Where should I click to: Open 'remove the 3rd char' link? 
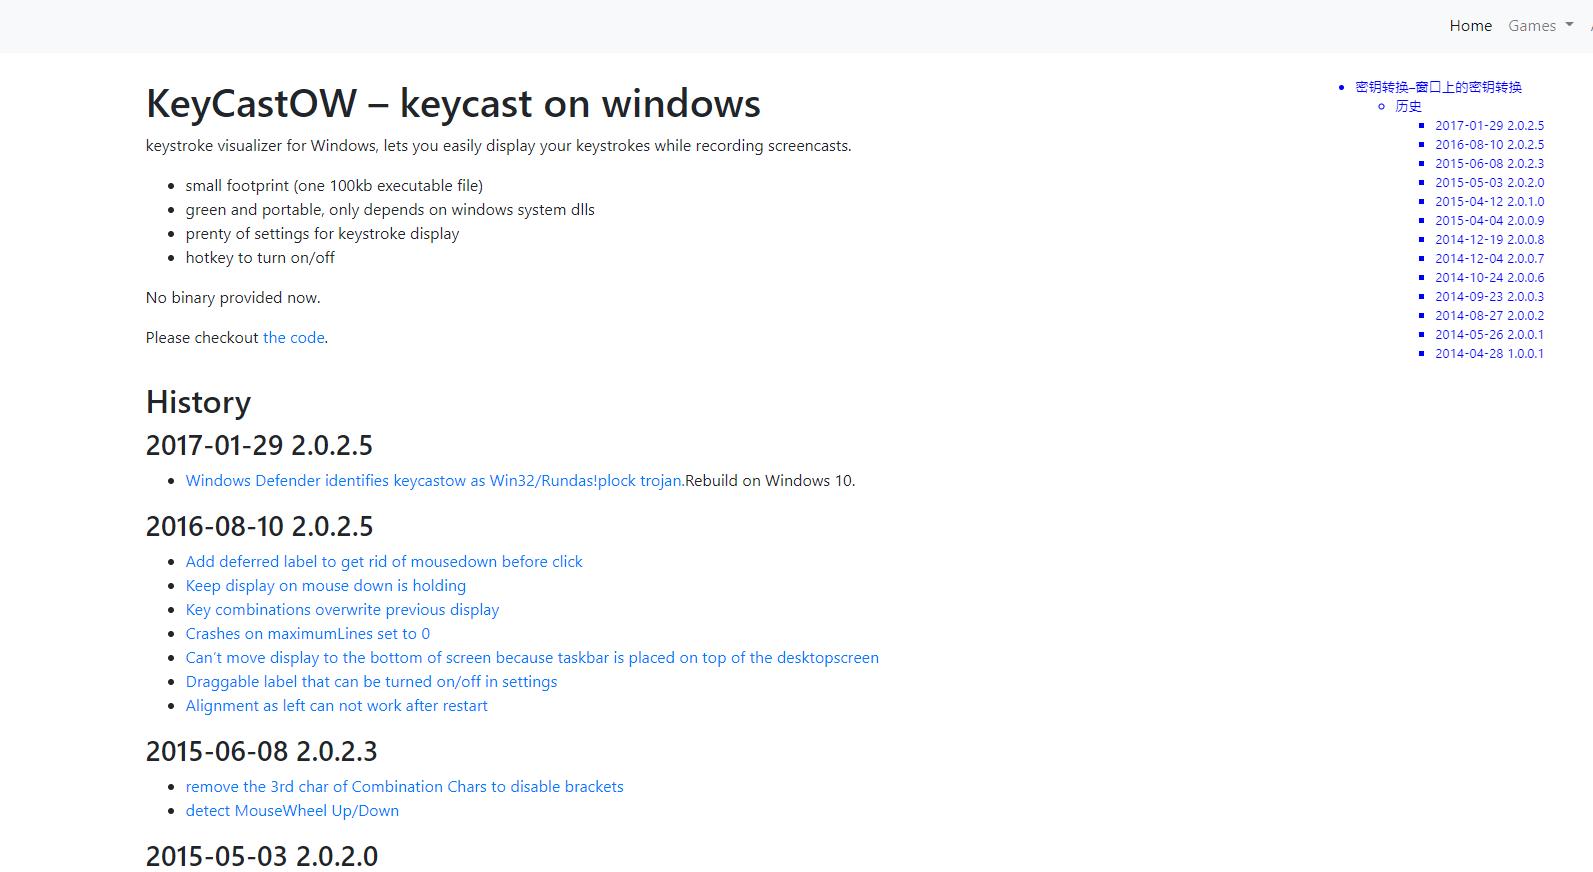tap(404, 787)
